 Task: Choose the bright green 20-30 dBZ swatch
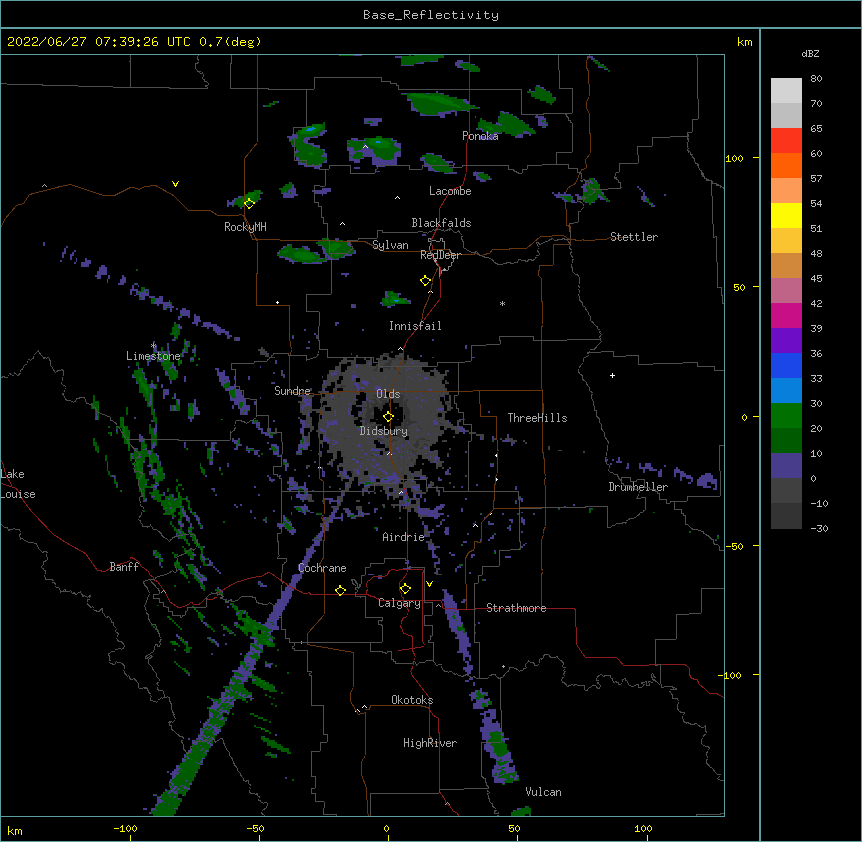(x=786, y=416)
